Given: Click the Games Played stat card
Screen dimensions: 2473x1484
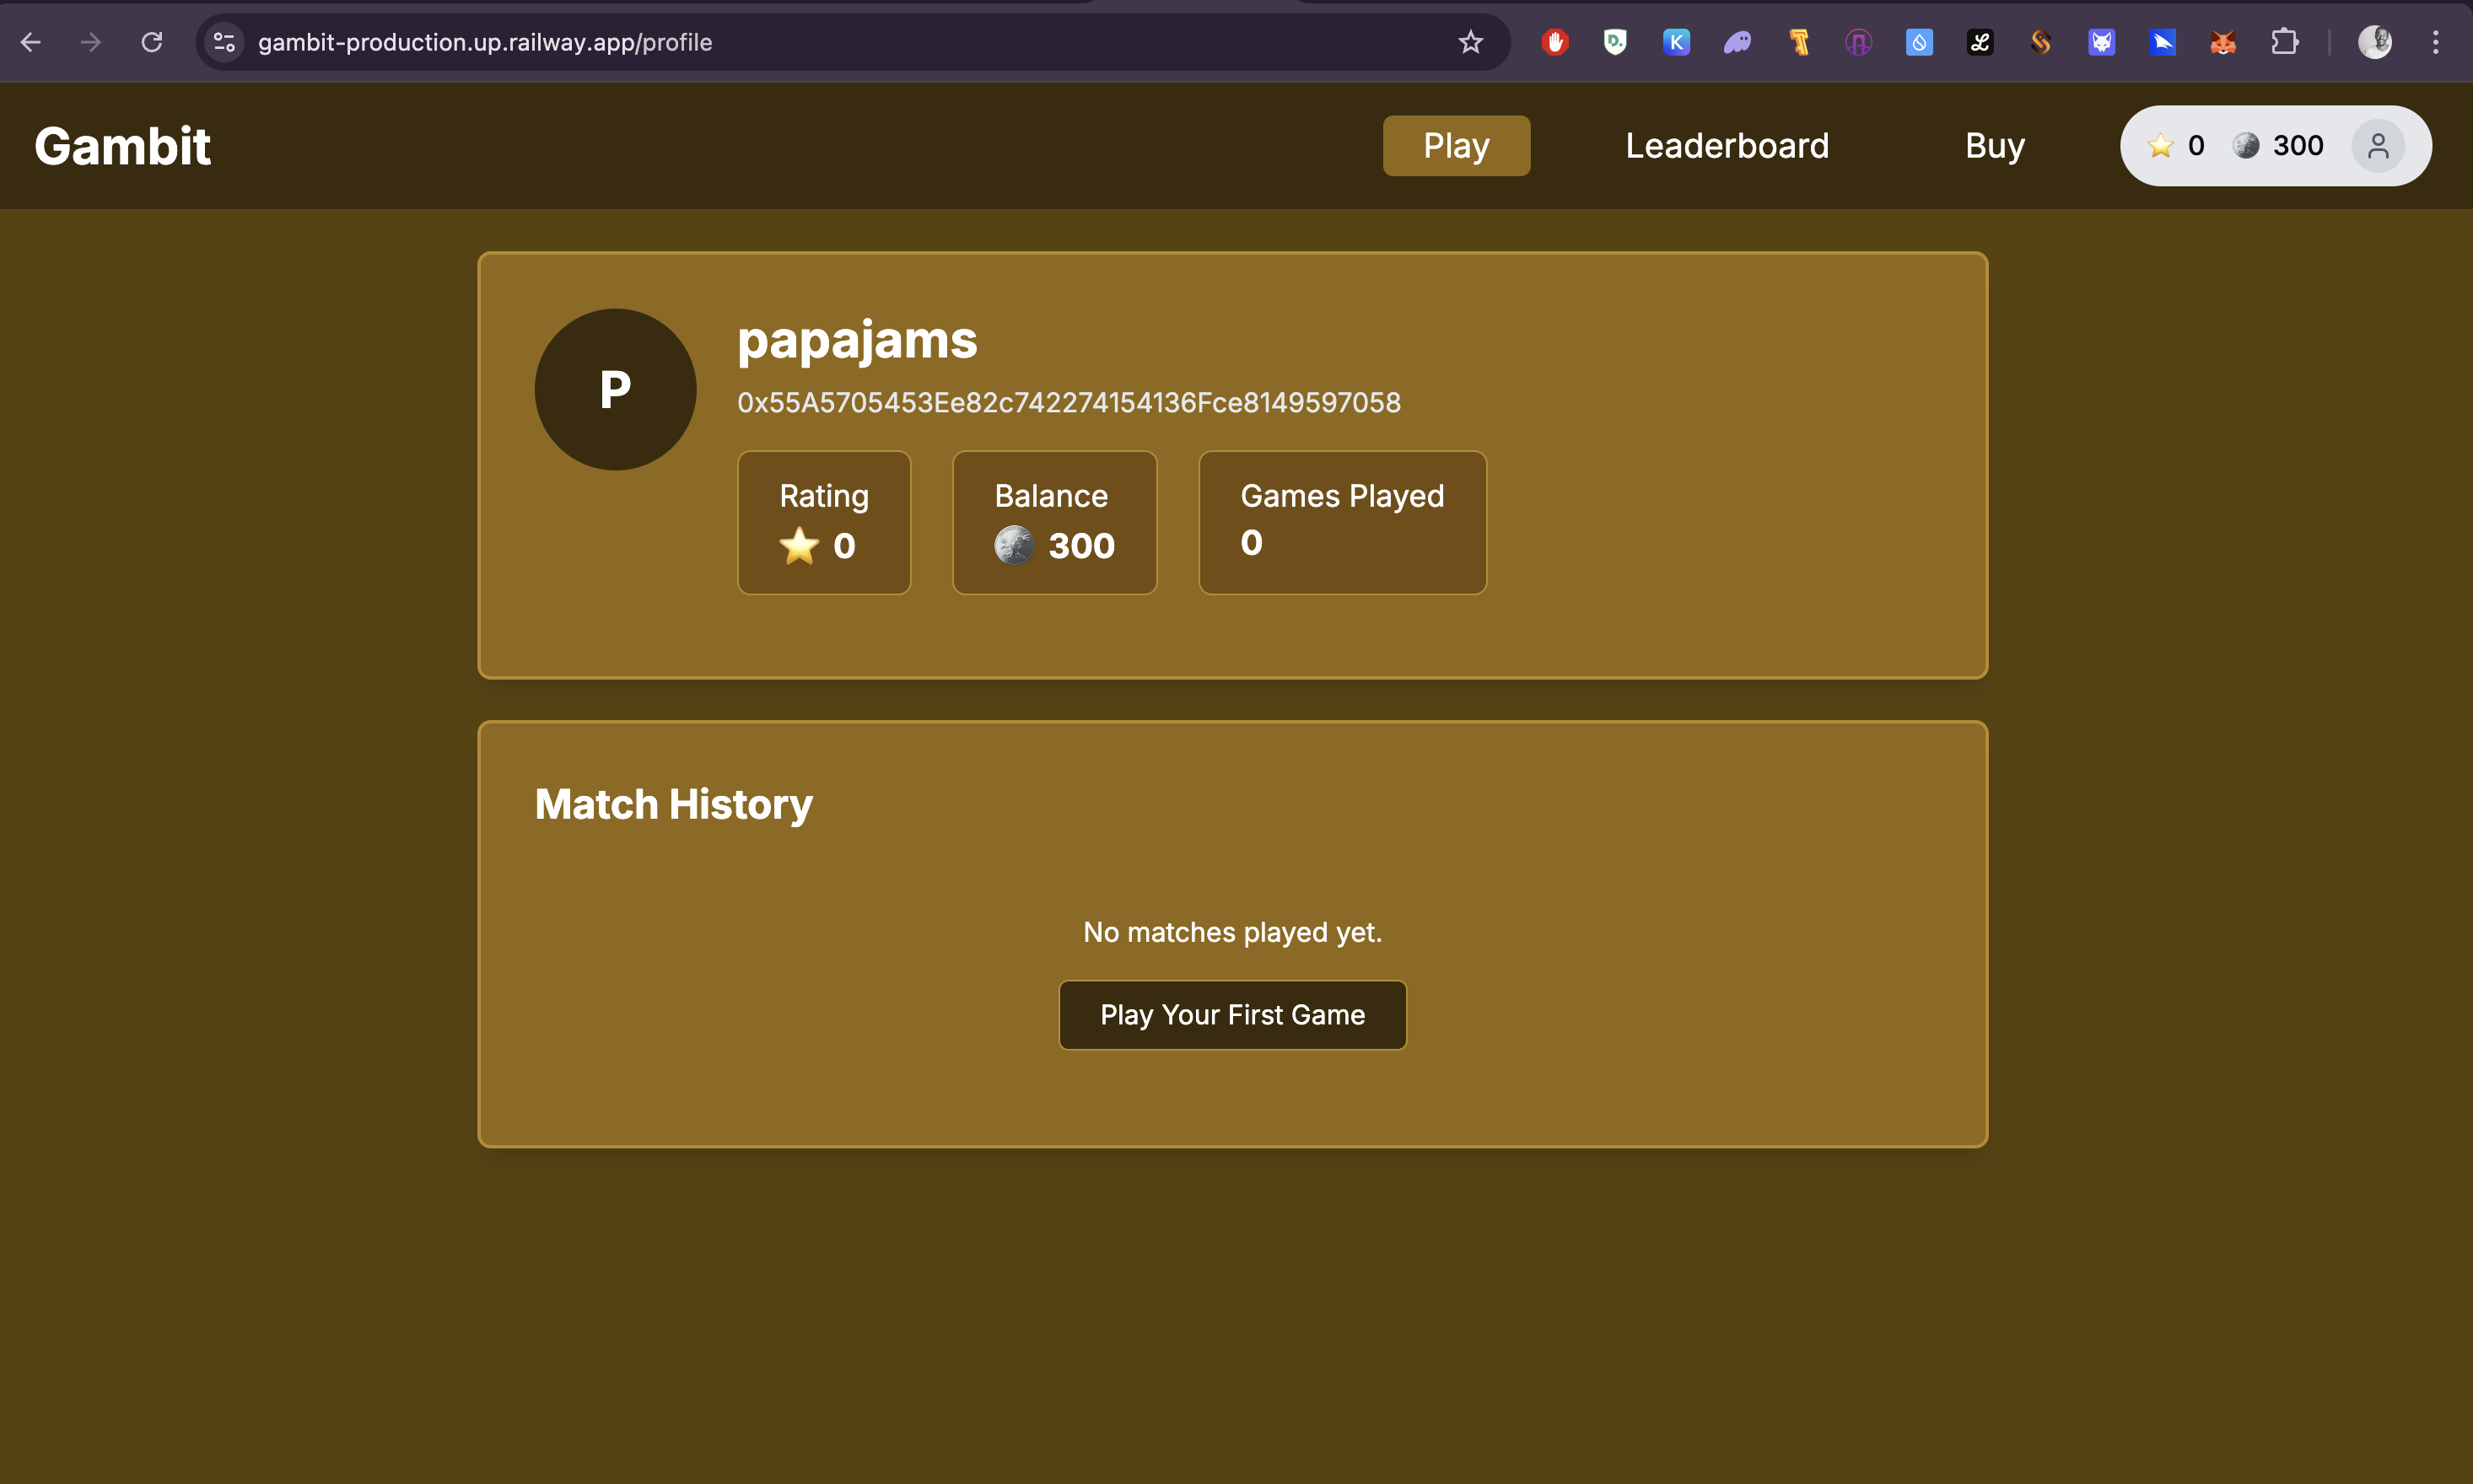Looking at the screenshot, I should coord(1342,523).
